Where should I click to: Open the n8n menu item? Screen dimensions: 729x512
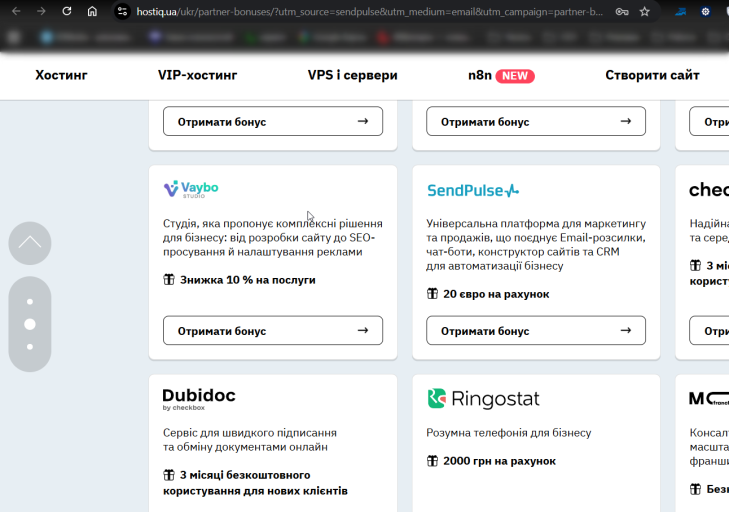[479, 75]
